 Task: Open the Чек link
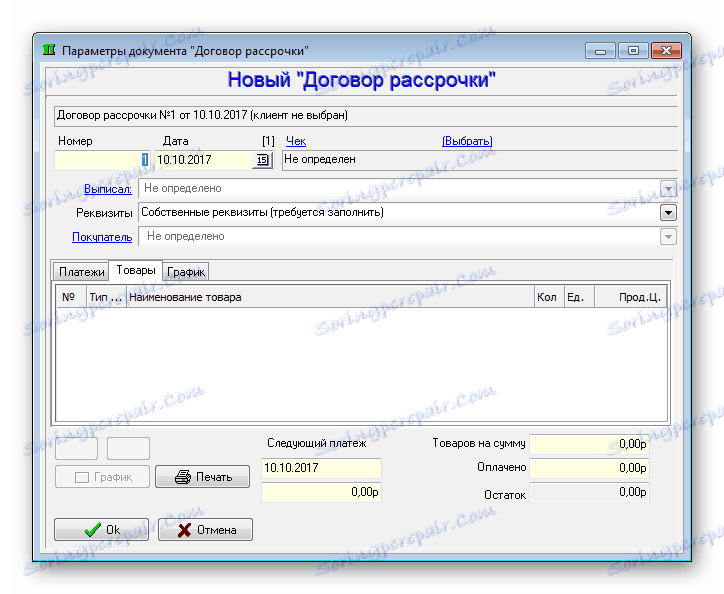tap(296, 141)
